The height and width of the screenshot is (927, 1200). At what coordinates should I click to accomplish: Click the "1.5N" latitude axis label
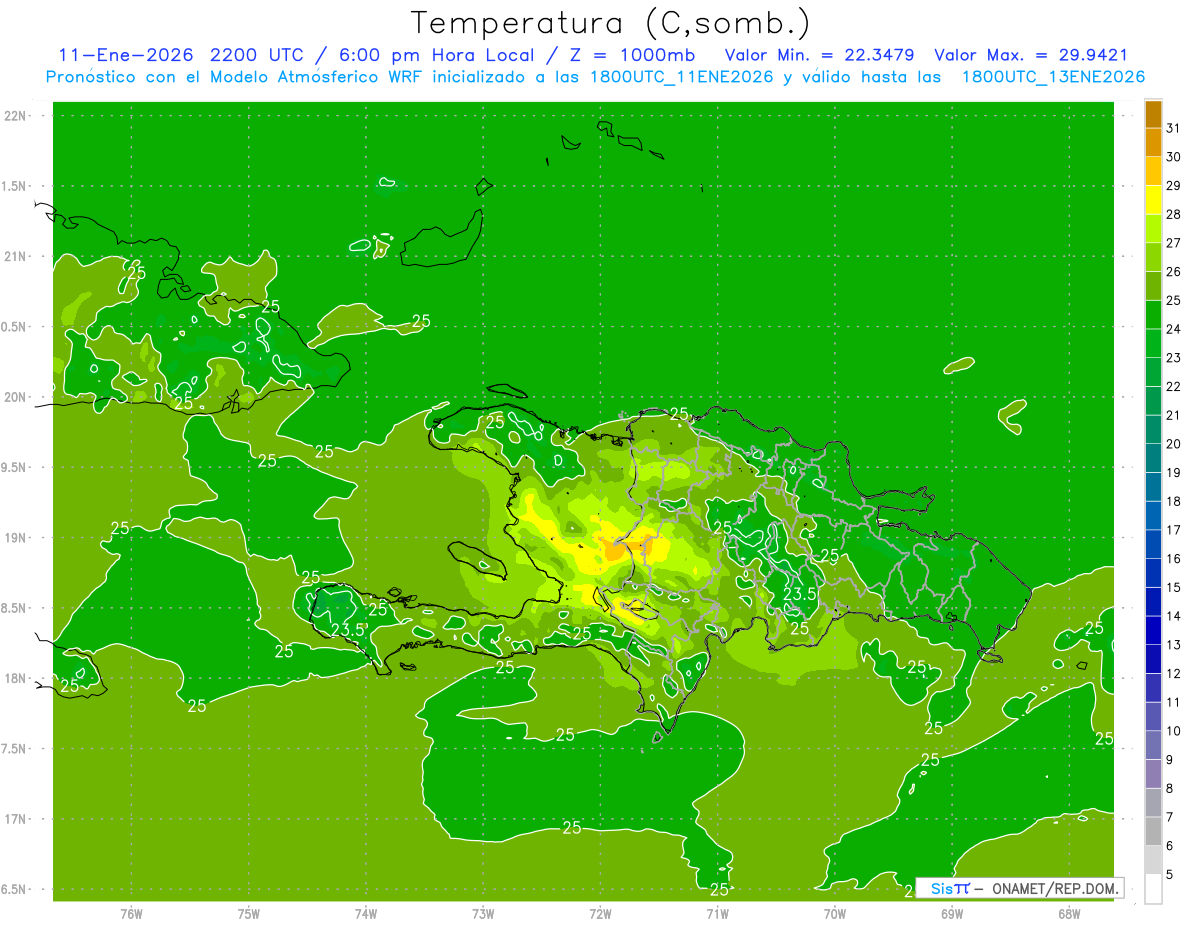pyautogui.click(x=15, y=186)
